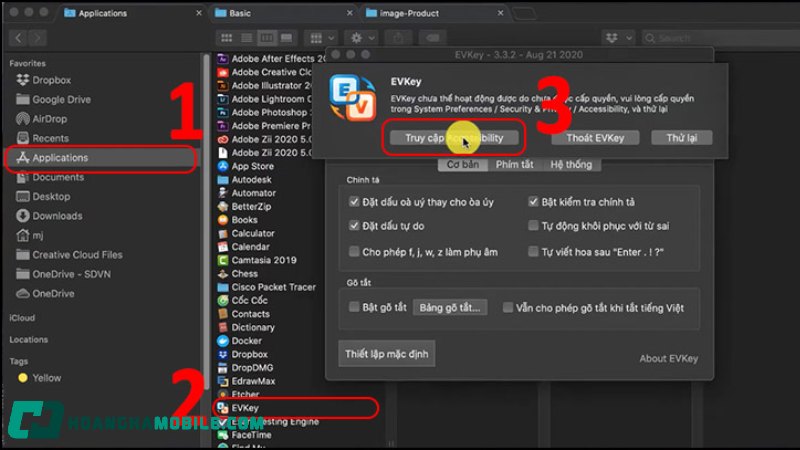800x450 pixels.
Task: Click the Cốc Cốc browser app icon
Action: (x=224, y=300)
